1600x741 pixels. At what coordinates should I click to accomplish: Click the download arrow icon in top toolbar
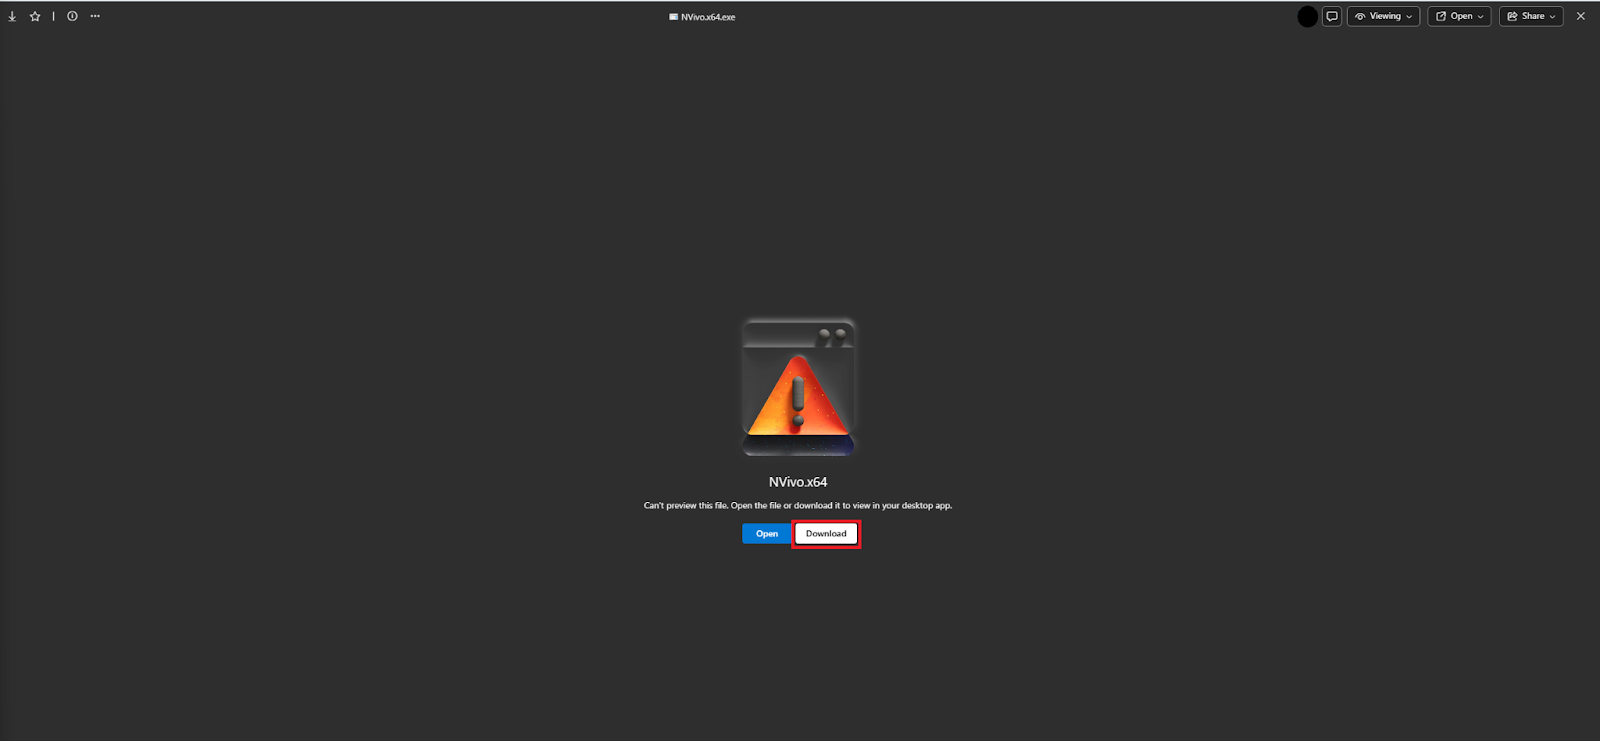click(12, 17)
